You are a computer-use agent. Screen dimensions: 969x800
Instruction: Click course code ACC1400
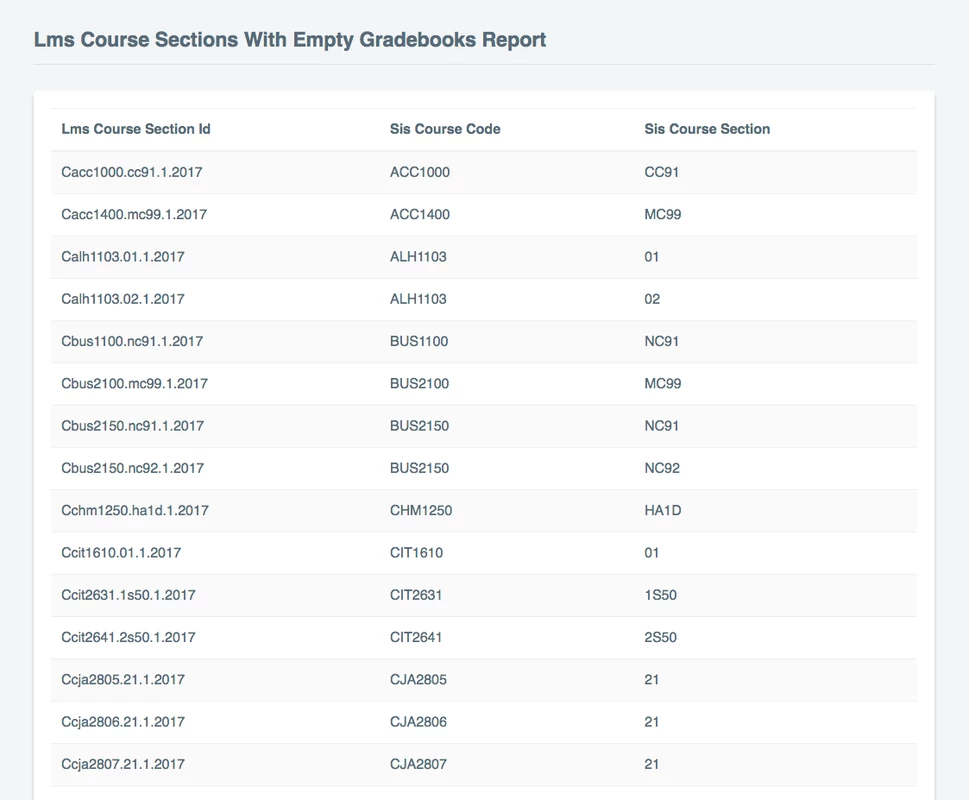[420, 214]
